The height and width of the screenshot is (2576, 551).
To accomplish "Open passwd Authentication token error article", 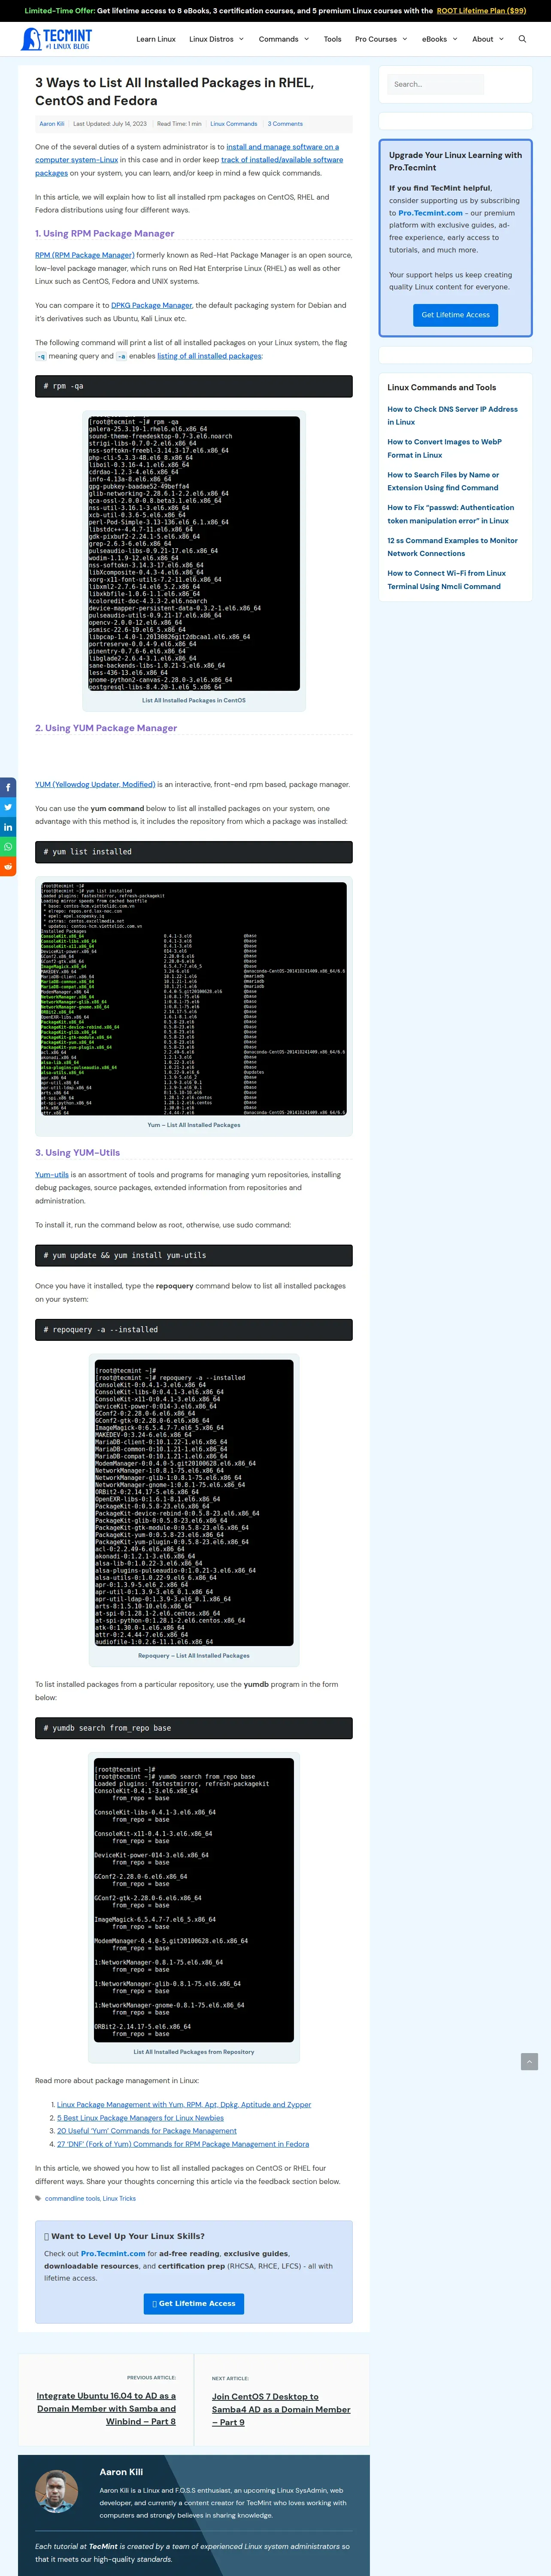I will (x=451, y=514).
